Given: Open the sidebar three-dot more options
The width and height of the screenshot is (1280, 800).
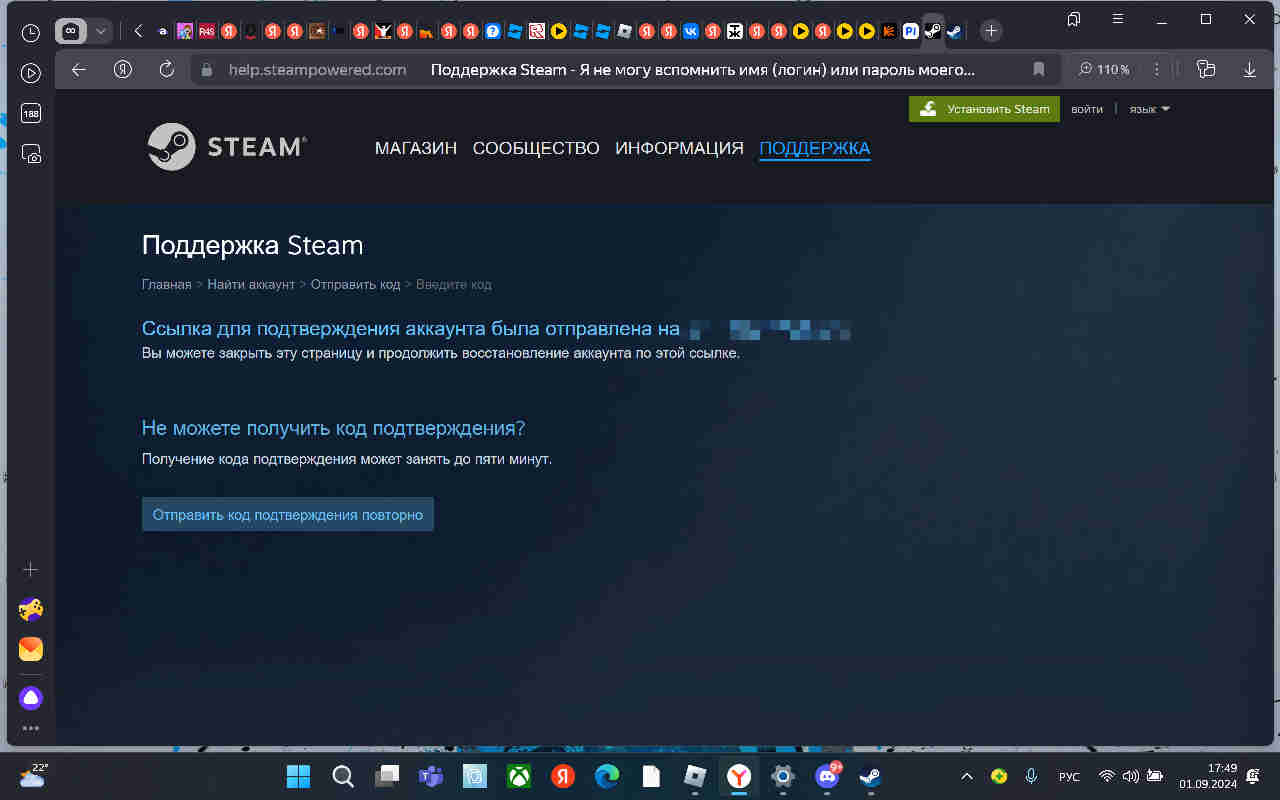Looking at the screenshot, I should tap(31, 728).
